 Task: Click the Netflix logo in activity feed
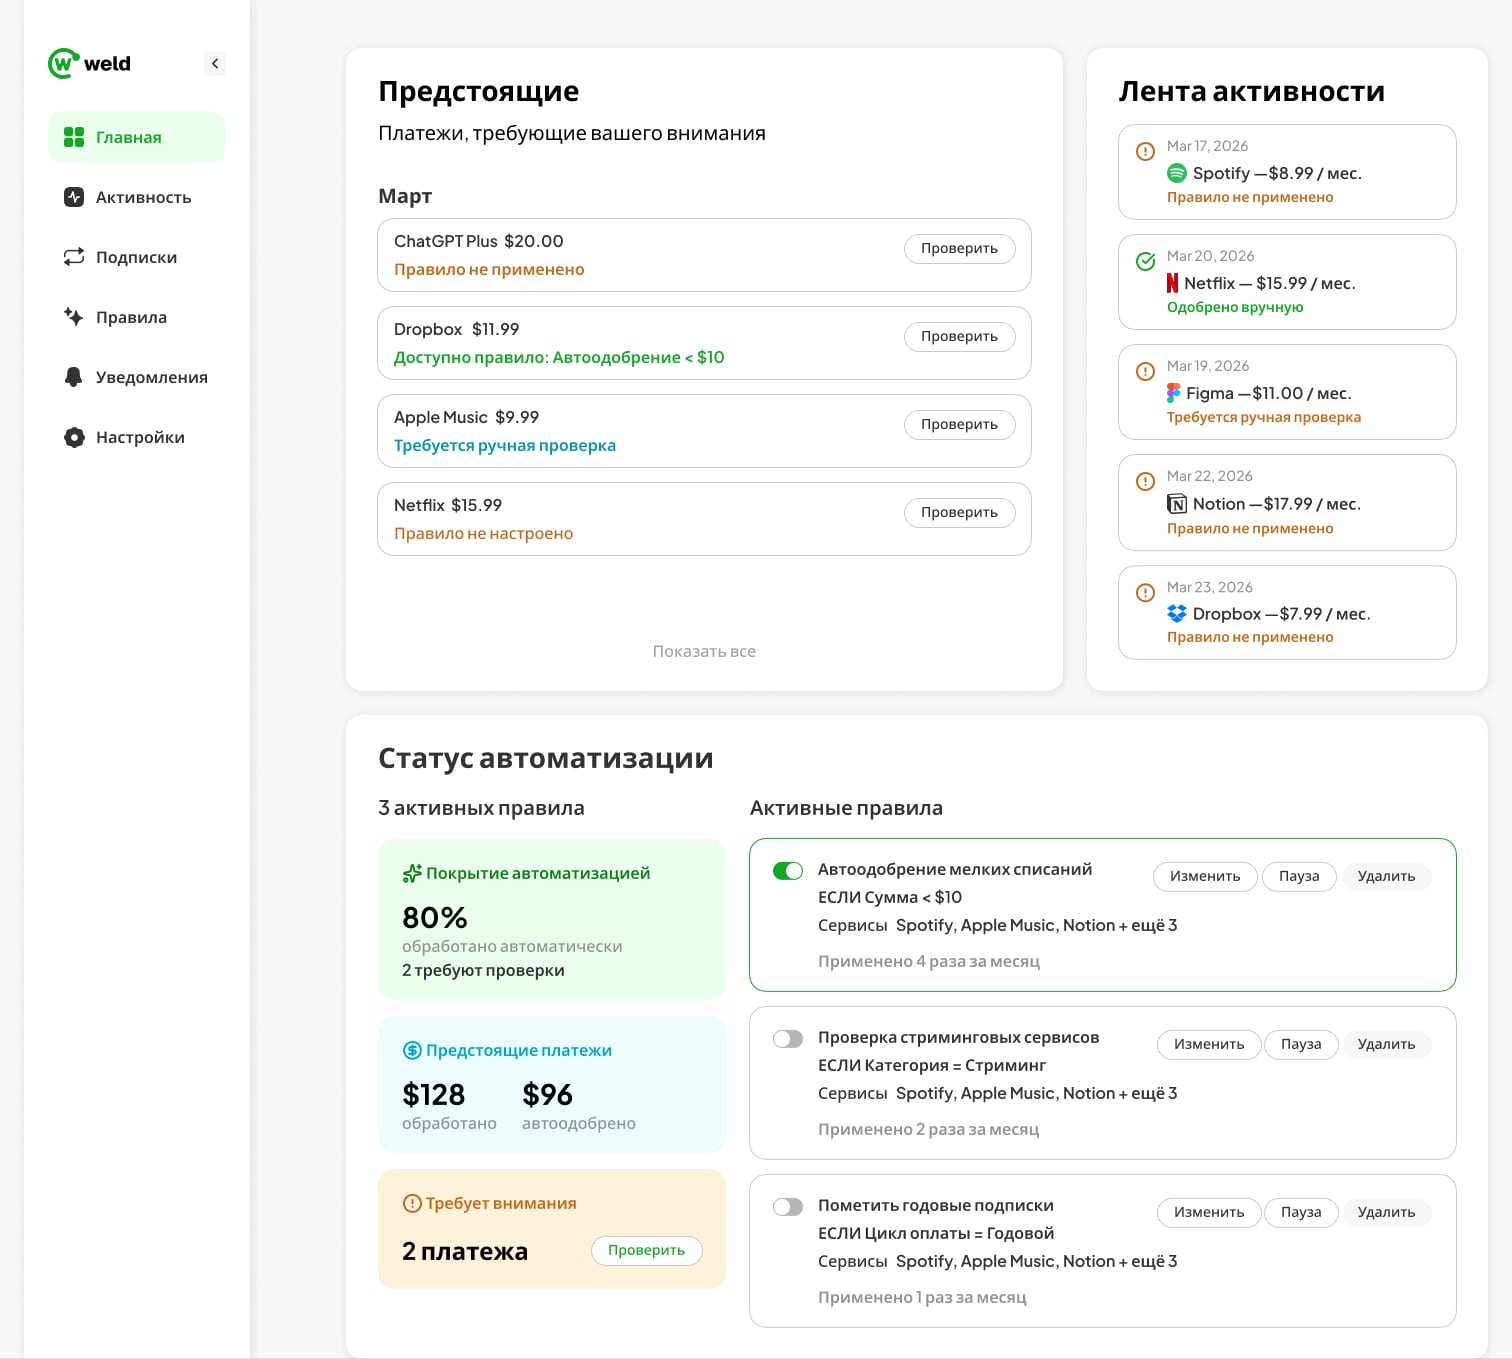[x=1173, y=283]
